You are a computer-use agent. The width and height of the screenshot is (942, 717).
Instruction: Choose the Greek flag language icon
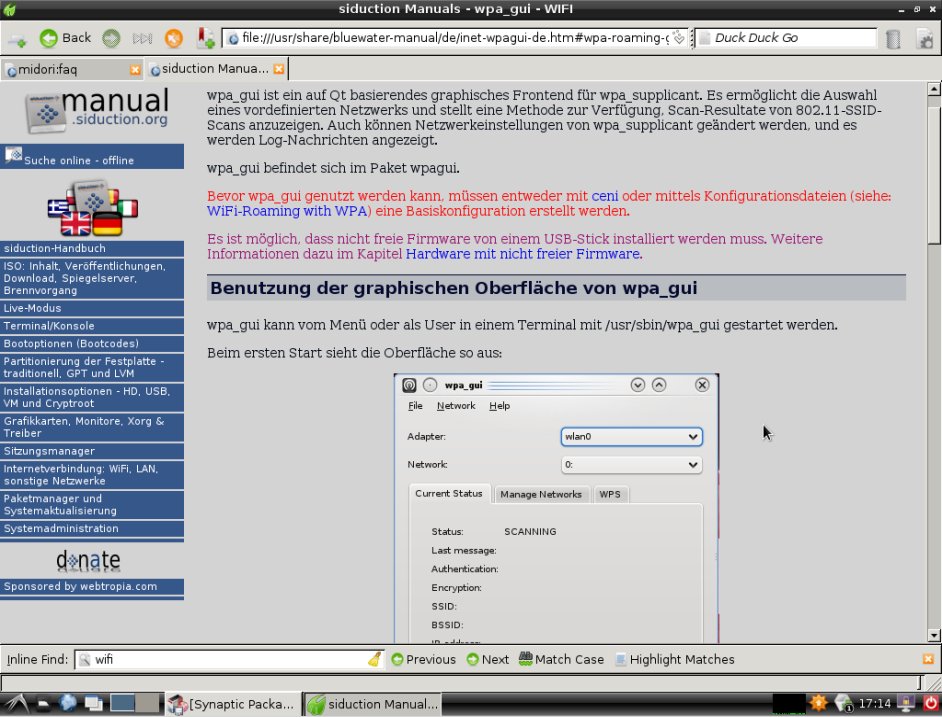[x=58, y=208]
